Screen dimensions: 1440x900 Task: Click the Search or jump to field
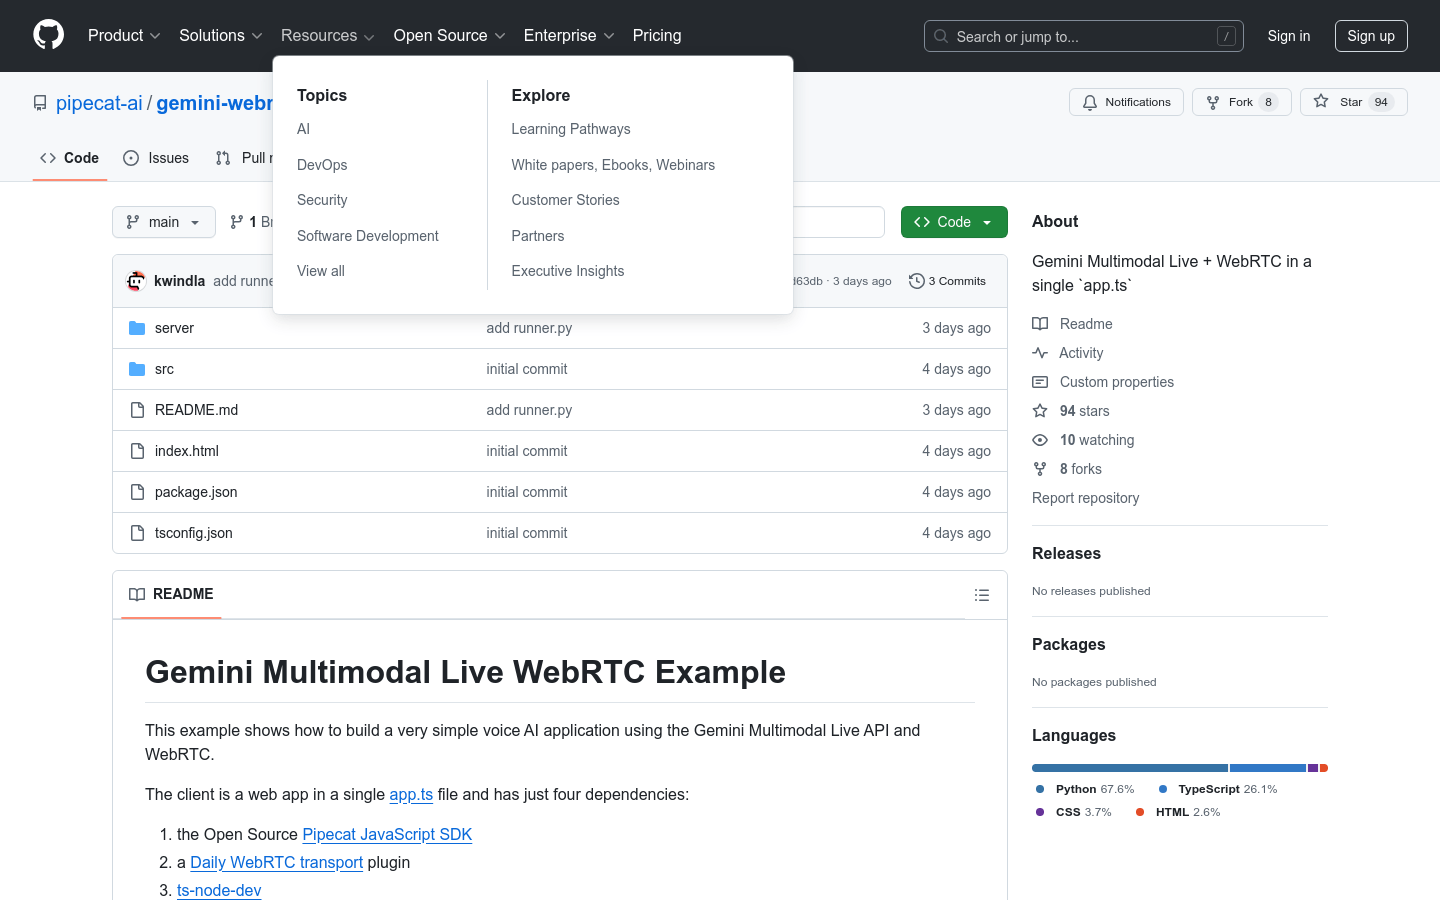pyautogui.click(x=1084, y=36)
